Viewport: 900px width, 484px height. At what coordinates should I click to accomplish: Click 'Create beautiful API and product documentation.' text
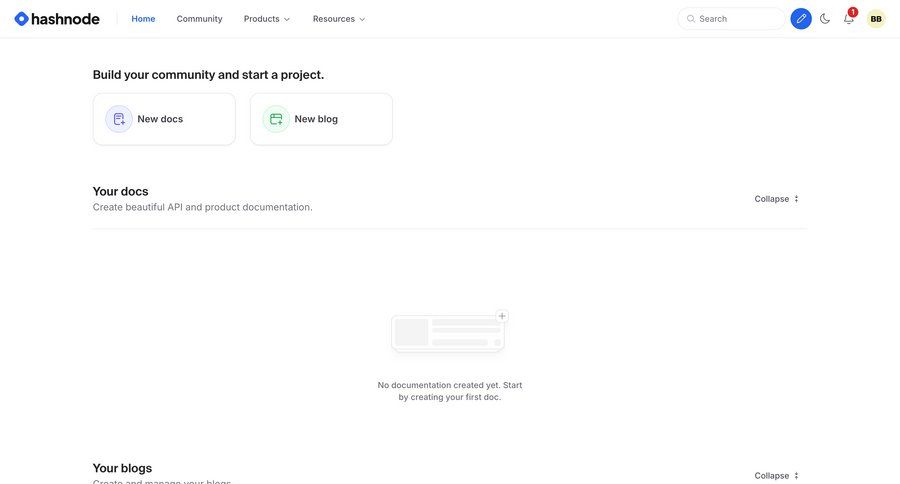(203, 207)
